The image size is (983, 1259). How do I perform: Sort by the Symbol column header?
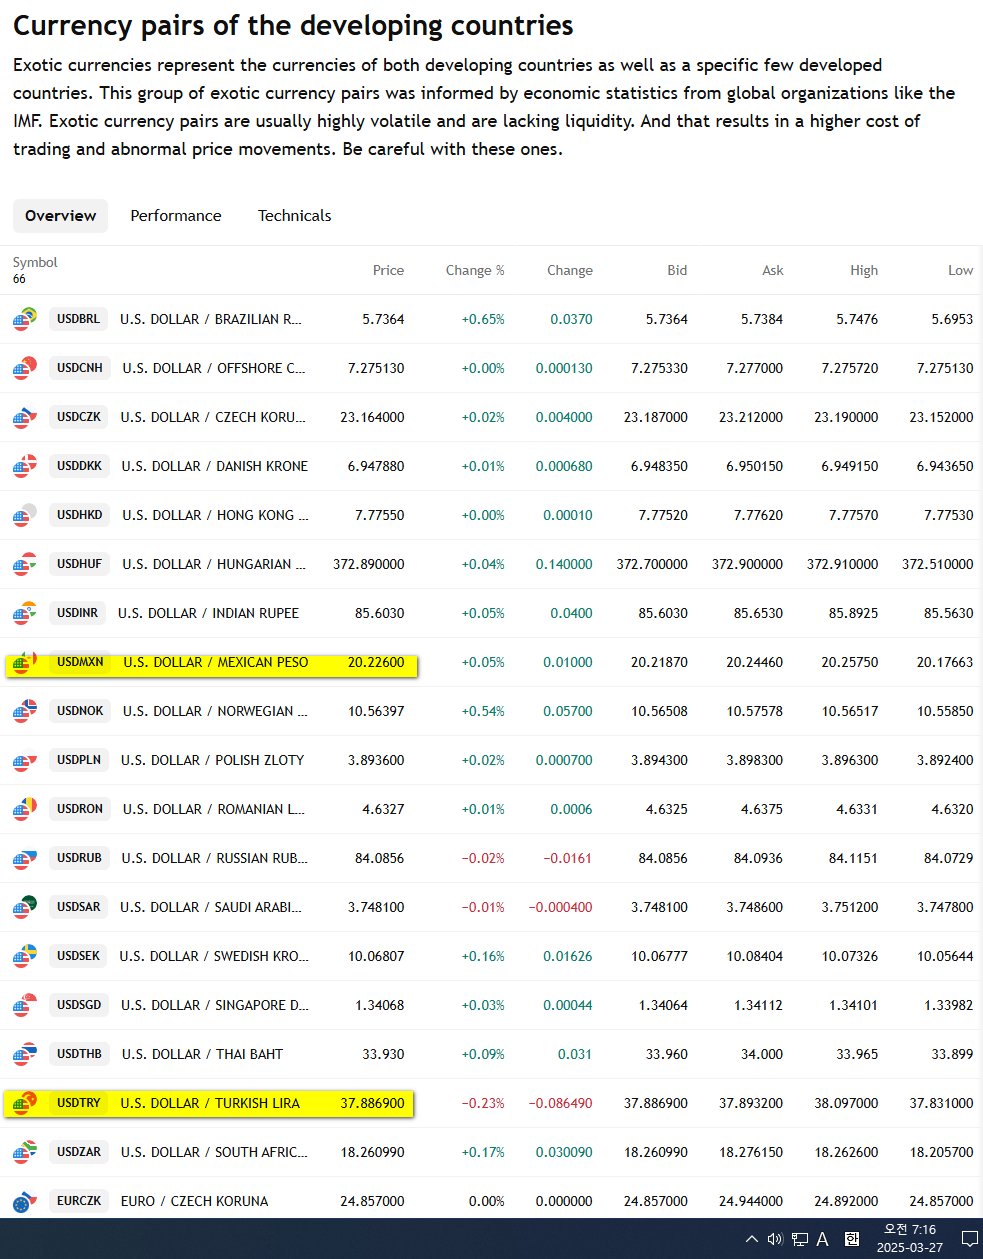pyautogui.click(x=35, y=262)
